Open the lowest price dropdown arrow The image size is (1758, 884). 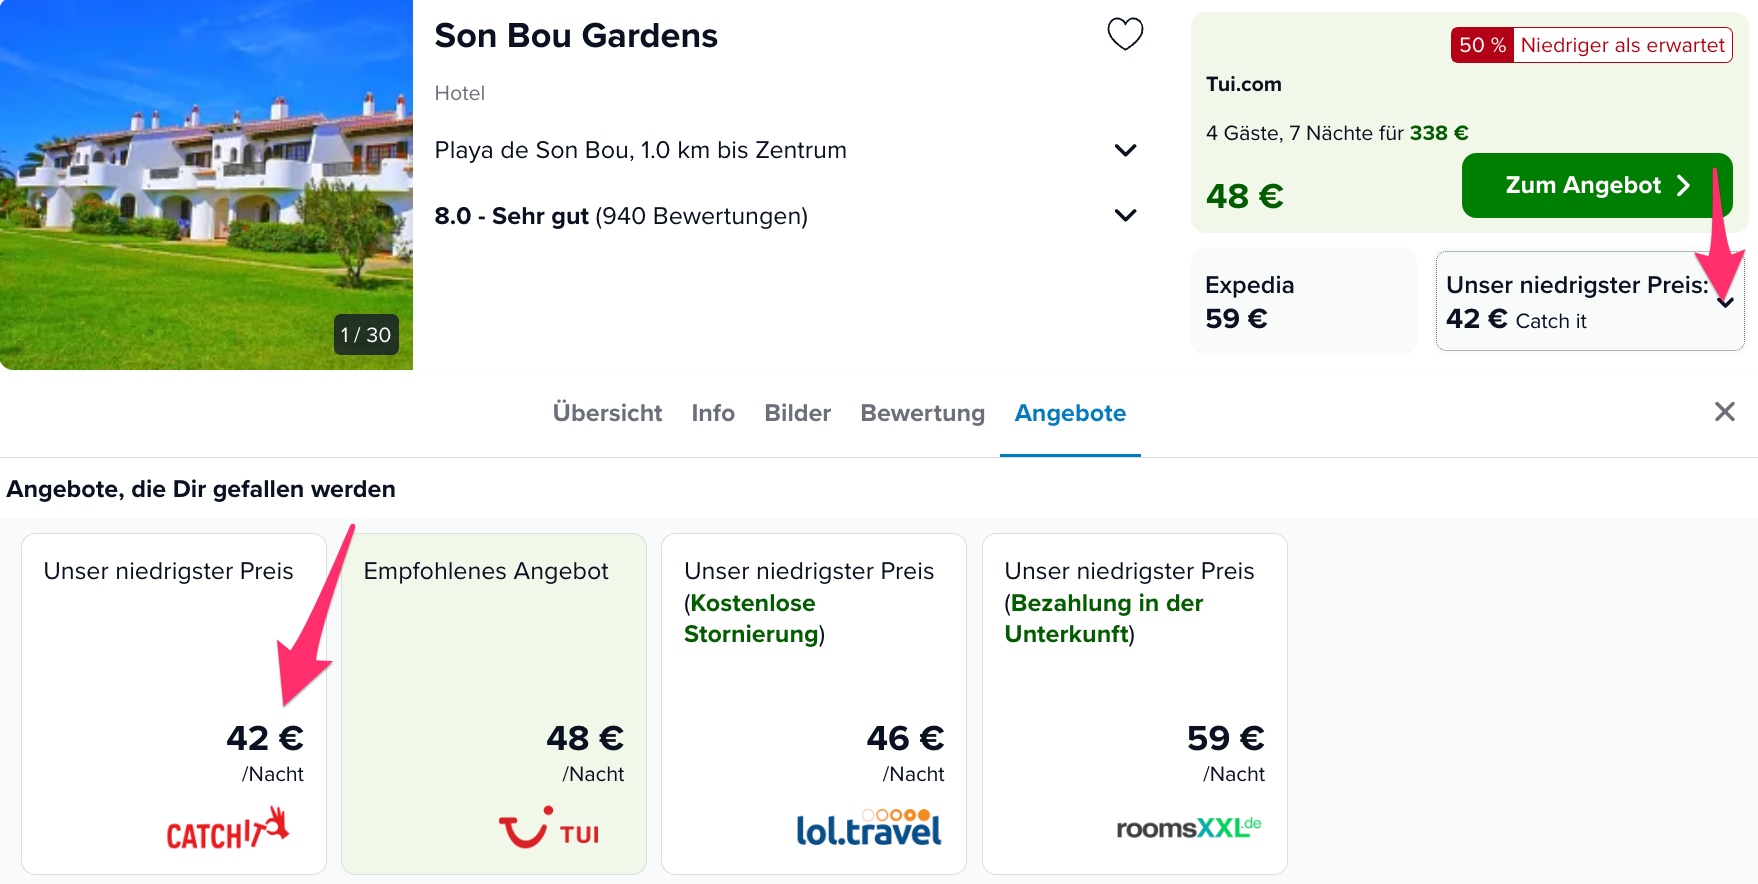point(1725,302)
